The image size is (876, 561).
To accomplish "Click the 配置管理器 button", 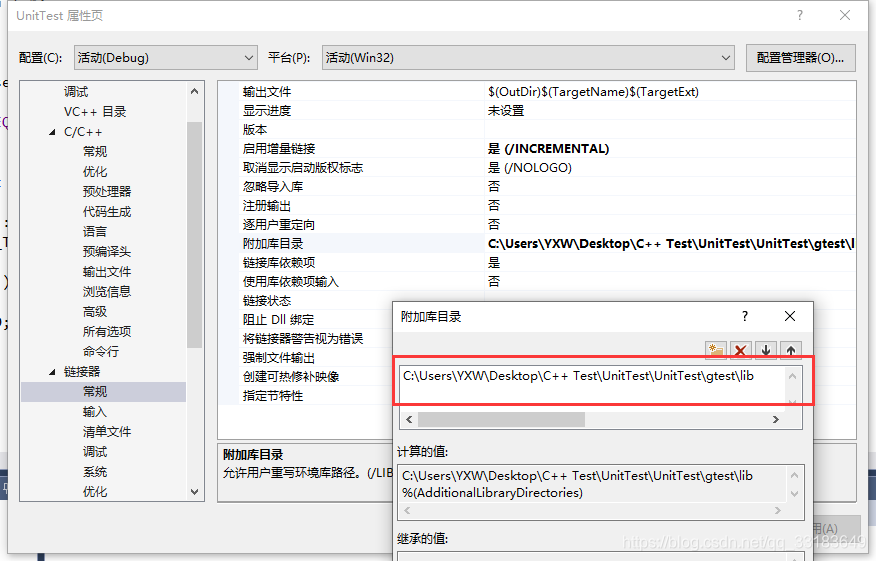I will coord(801,58).
